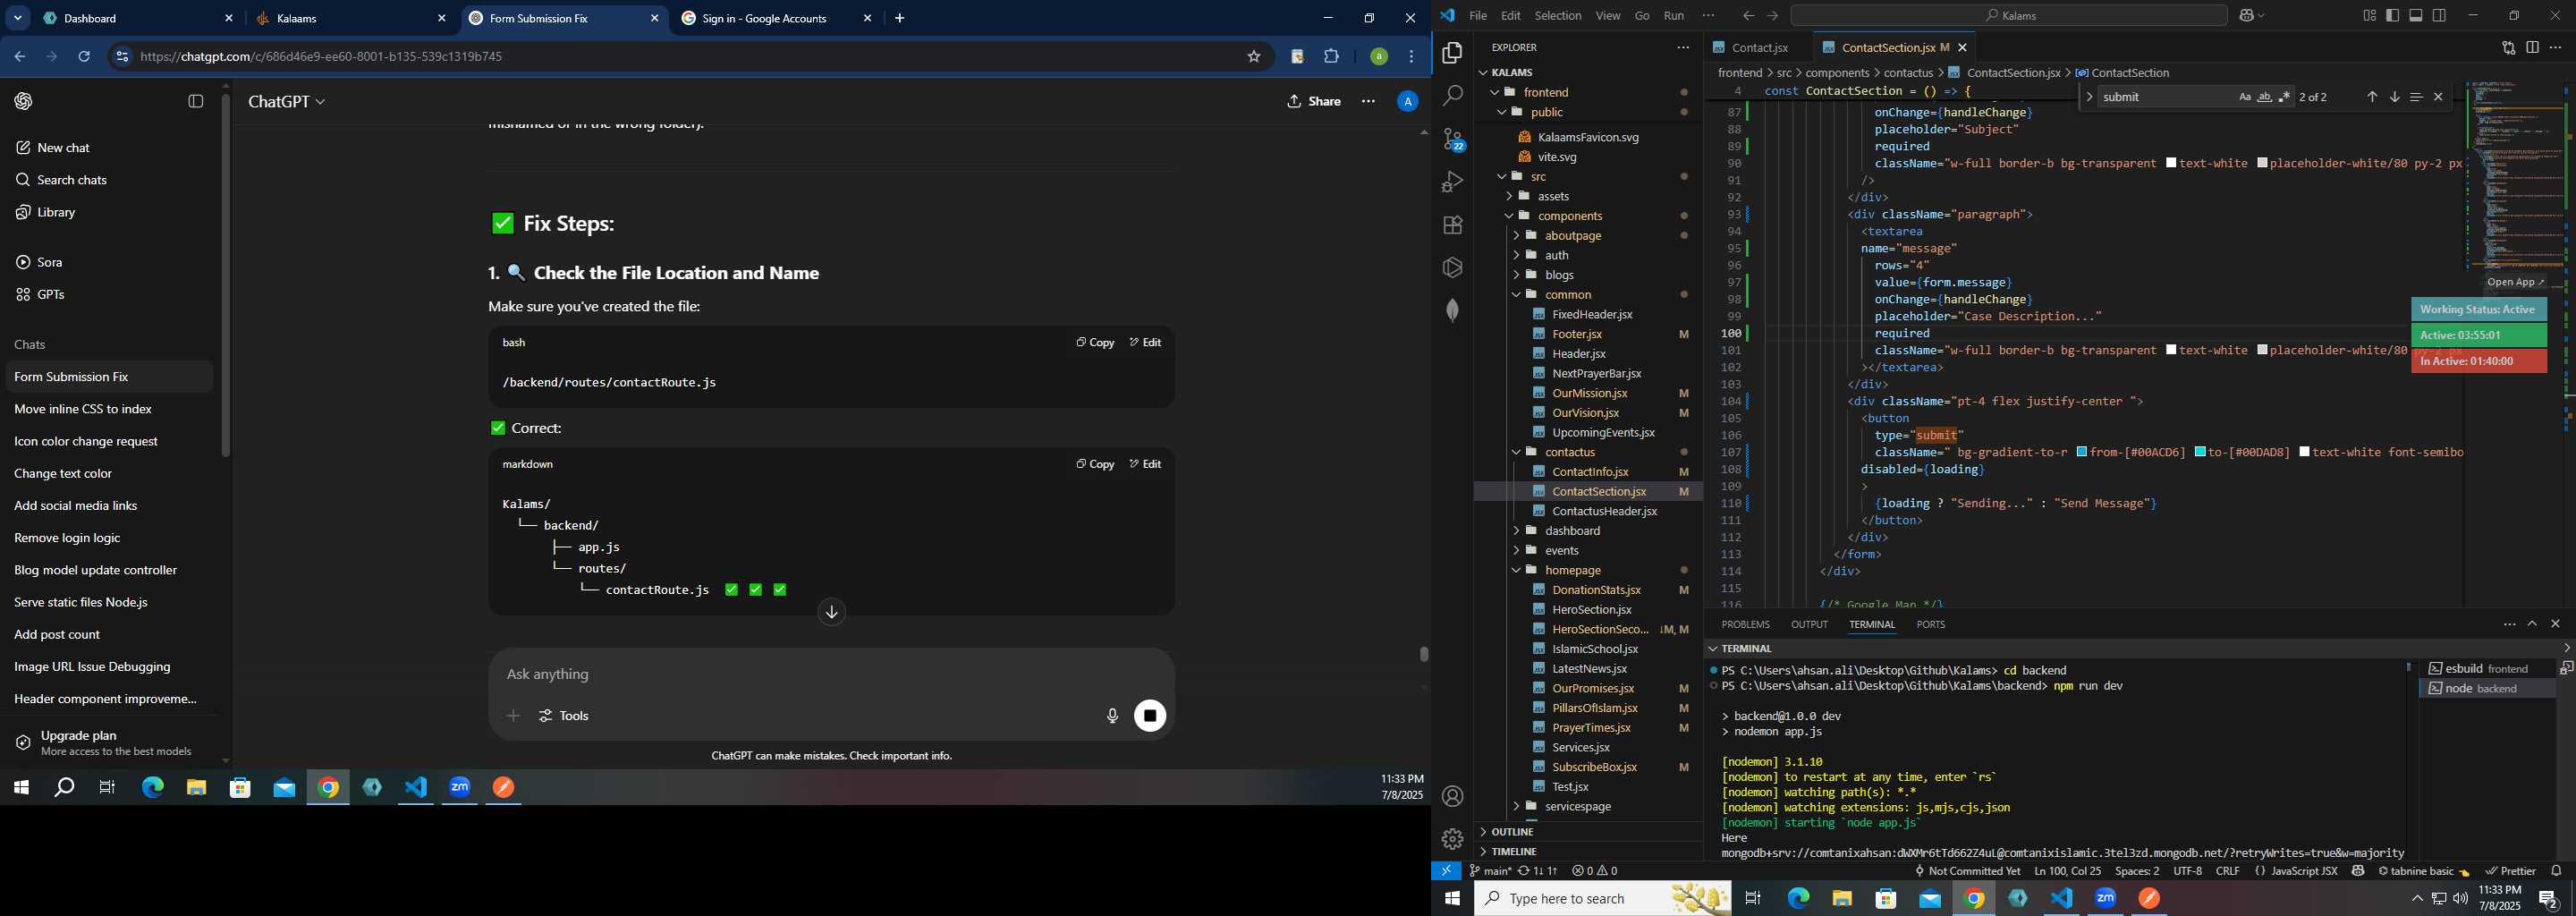Image resolution: width=2576 pixels, height=916 pixels.
Task: Click color swatch before from-[#00ACD6]
Action: (2081, 453)
